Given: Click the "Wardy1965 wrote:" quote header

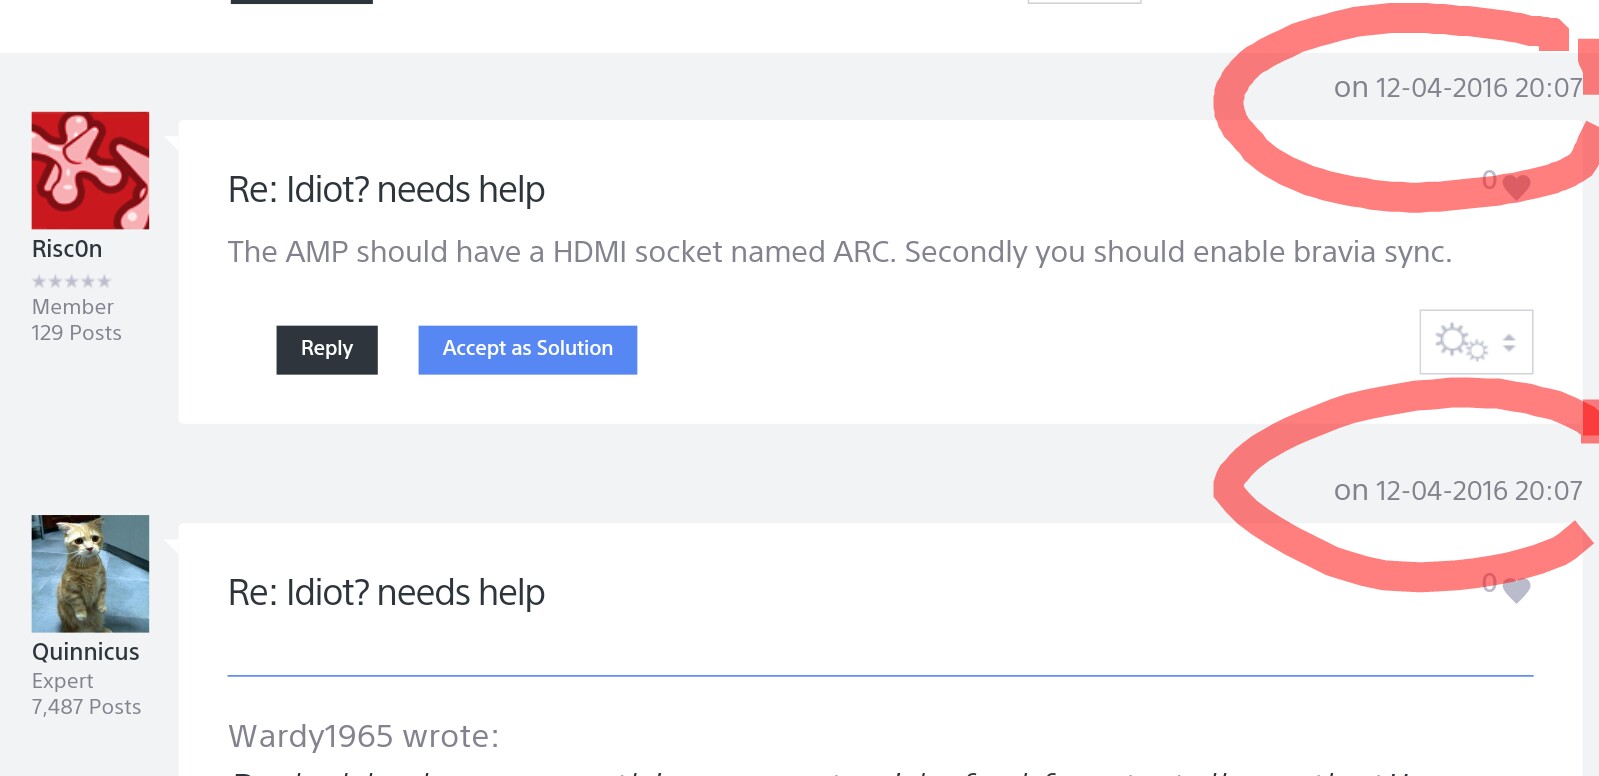Looking at the screenshot, I should pyautogui.click(x=363, y=737).
